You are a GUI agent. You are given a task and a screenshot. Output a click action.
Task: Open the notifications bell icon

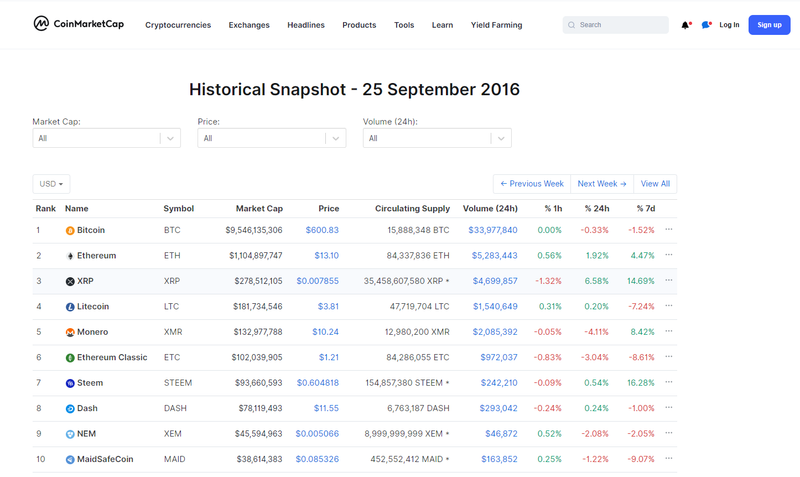(x=686, y=25)
